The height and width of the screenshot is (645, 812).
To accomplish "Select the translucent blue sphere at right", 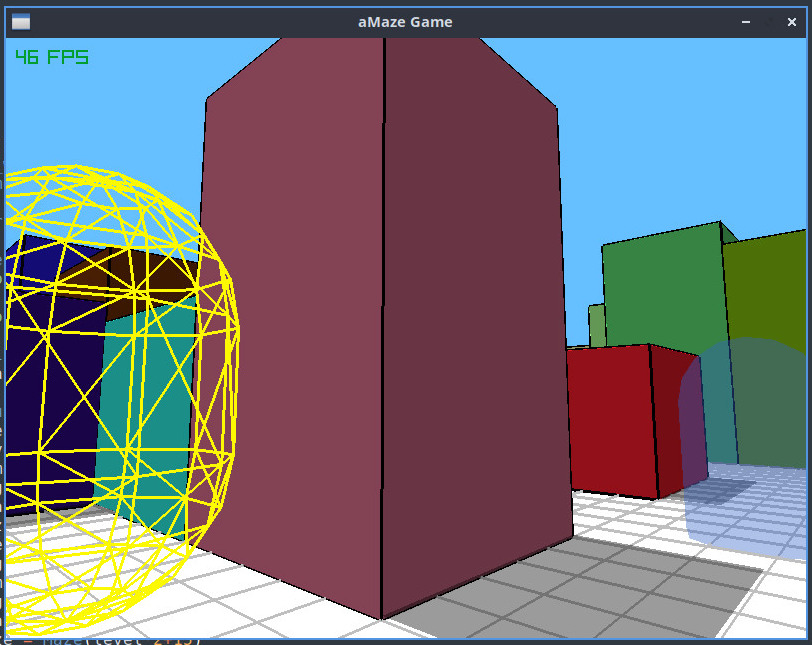I will pos(746,445).
